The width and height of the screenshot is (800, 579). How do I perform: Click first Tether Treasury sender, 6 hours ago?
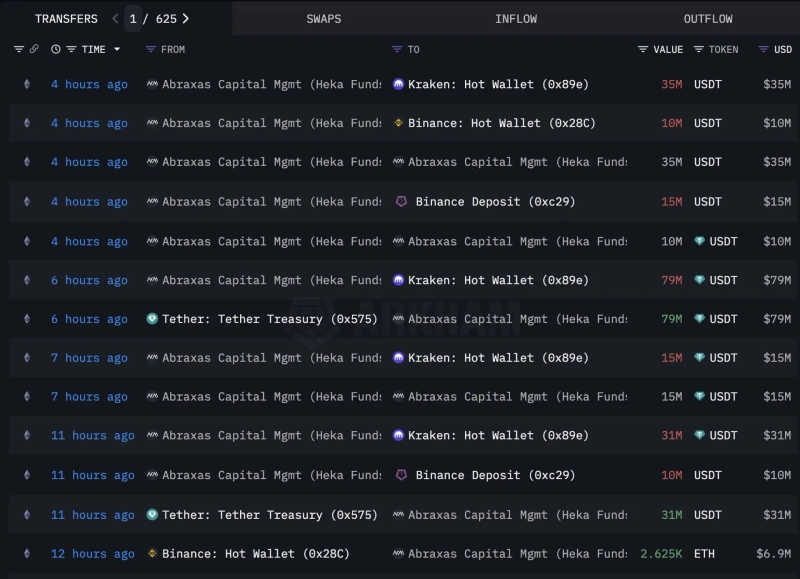coord(269,319)
